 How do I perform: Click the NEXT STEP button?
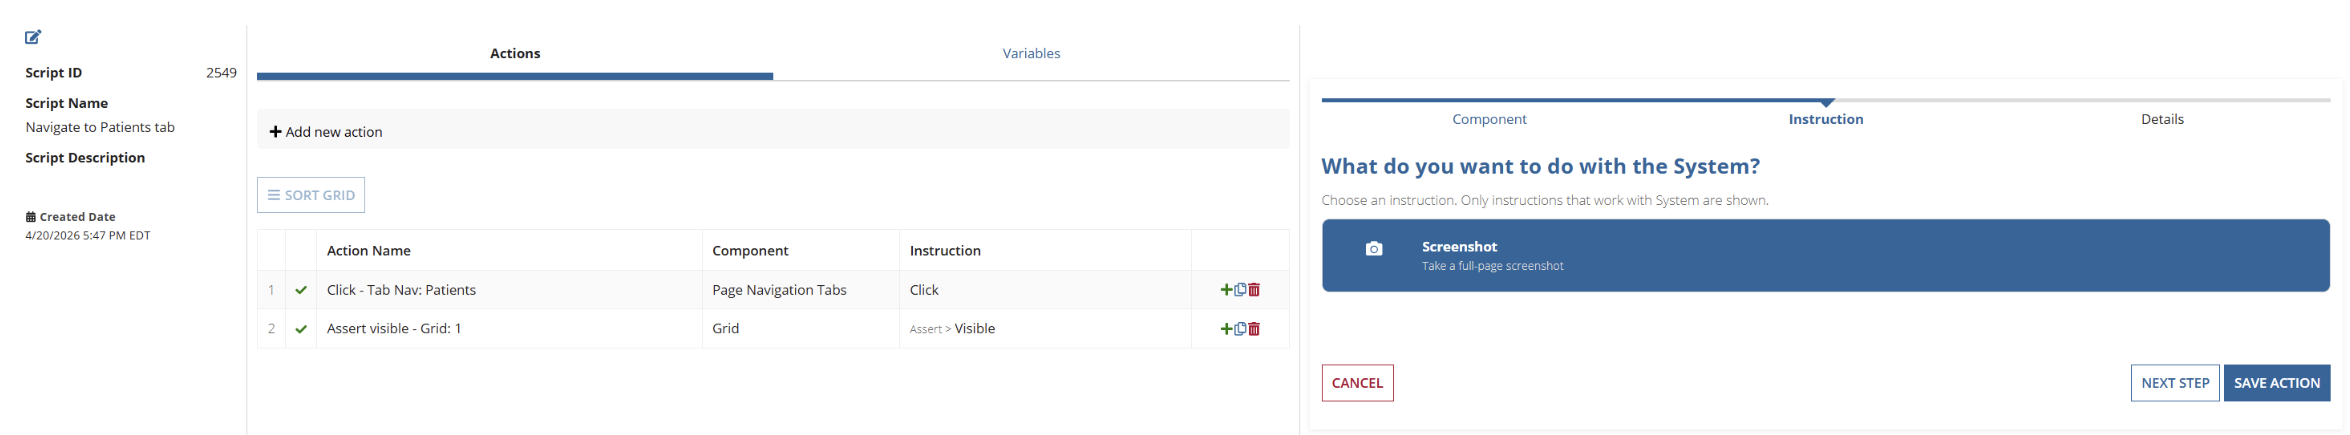(x=2175, y=383)
